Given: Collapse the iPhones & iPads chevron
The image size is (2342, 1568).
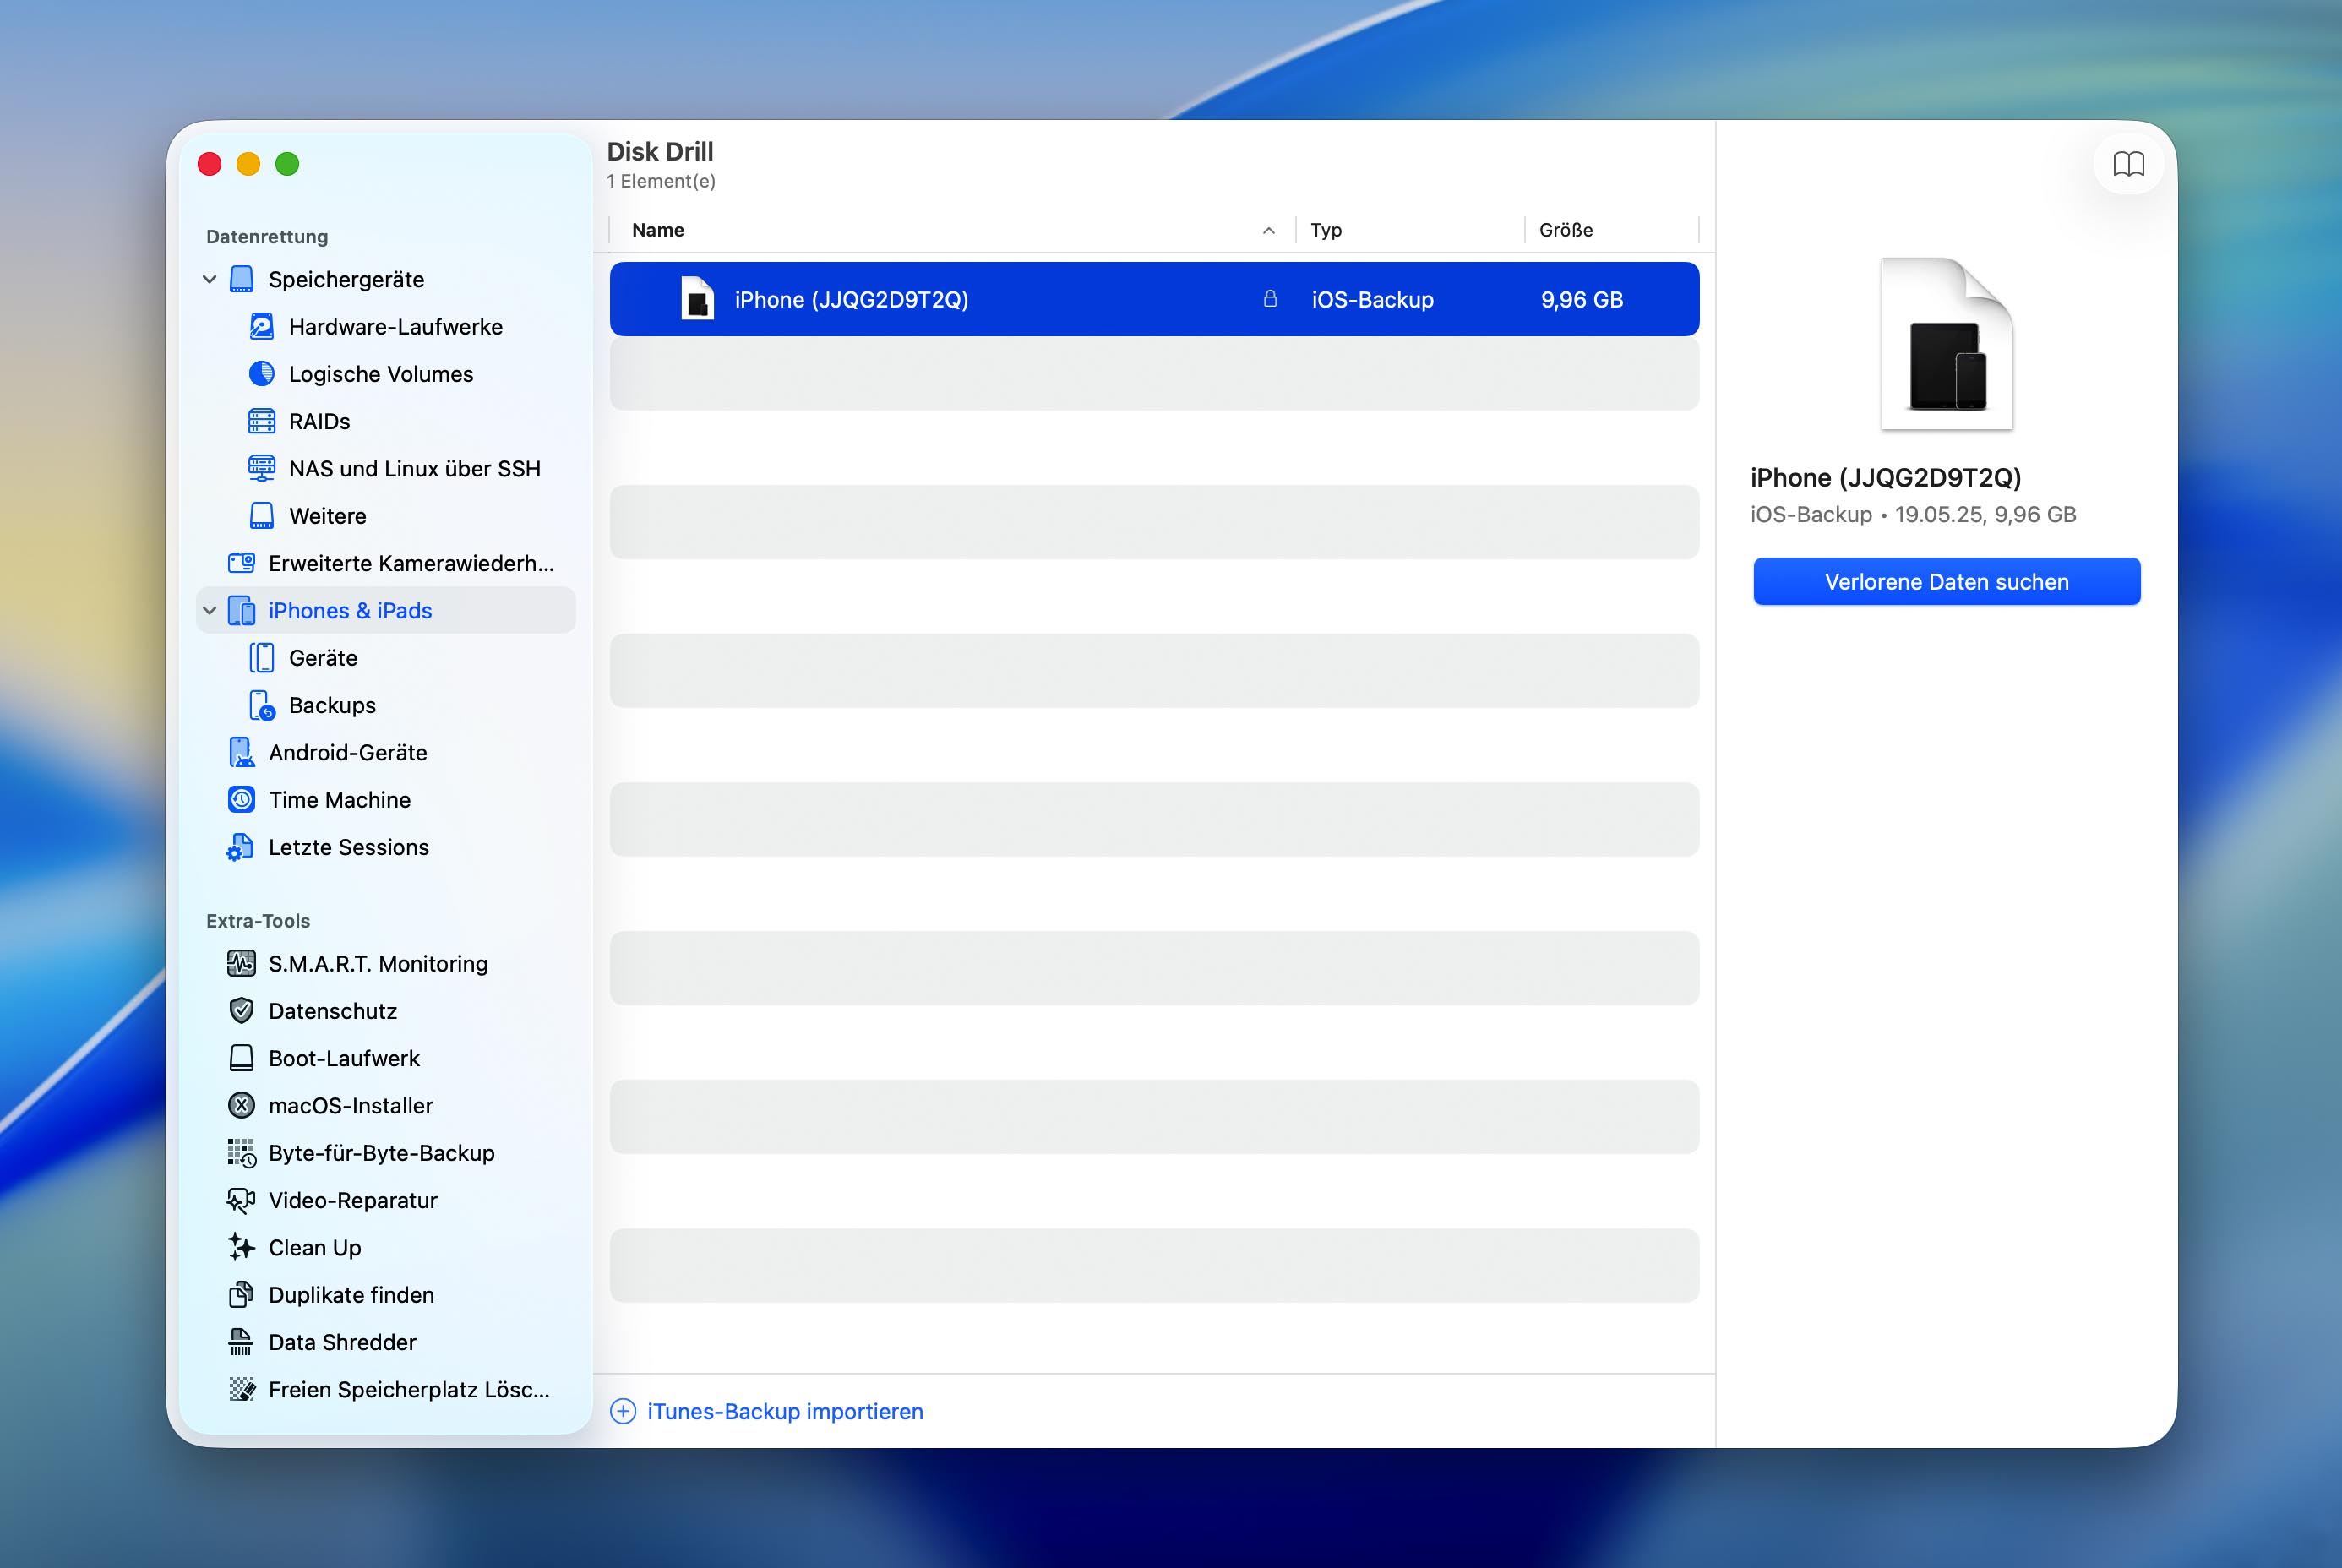Looking at the screenshot, I should 209,611.
